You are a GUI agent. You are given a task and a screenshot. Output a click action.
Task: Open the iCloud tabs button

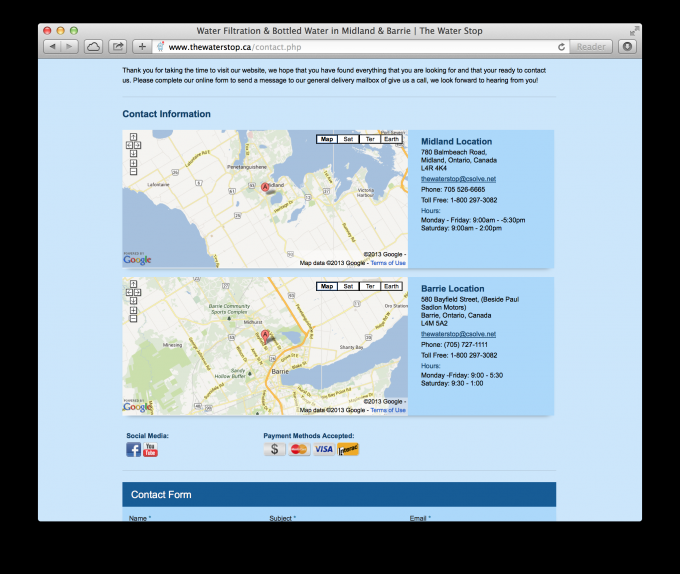[94, 46]
